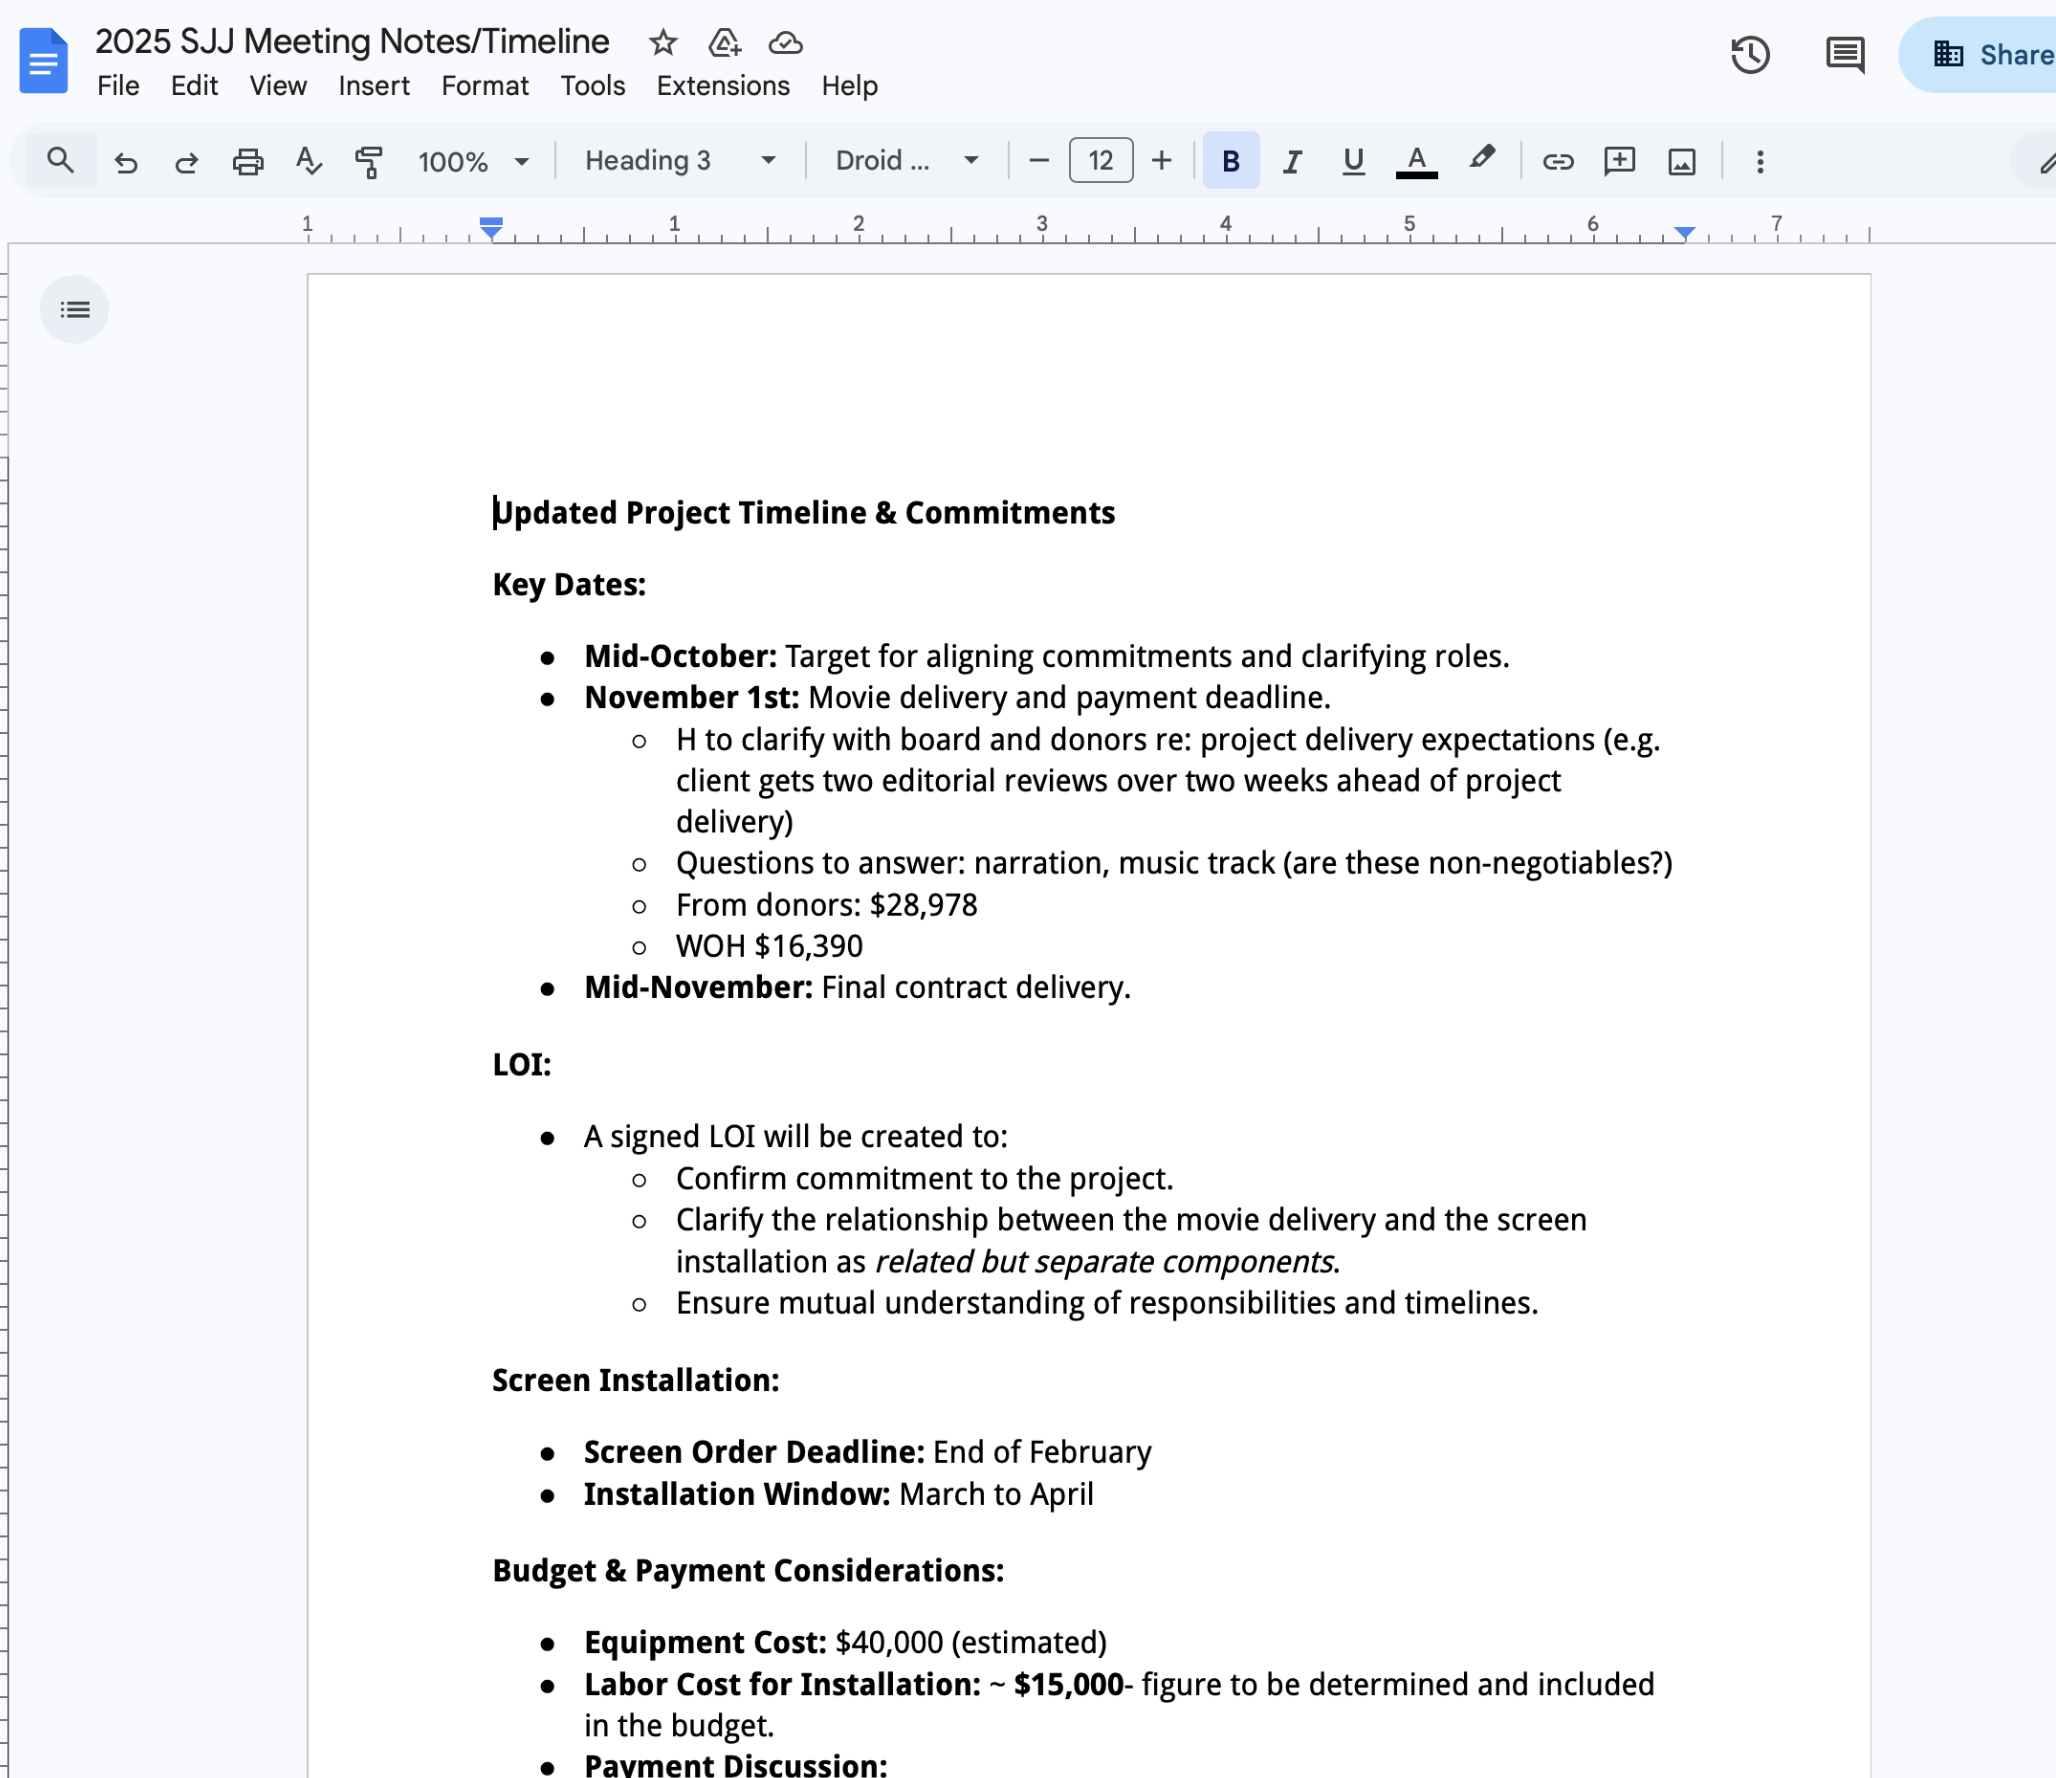2056x1778 pixels.
Task: Click the print icon
Action: (x=247, y=161)
